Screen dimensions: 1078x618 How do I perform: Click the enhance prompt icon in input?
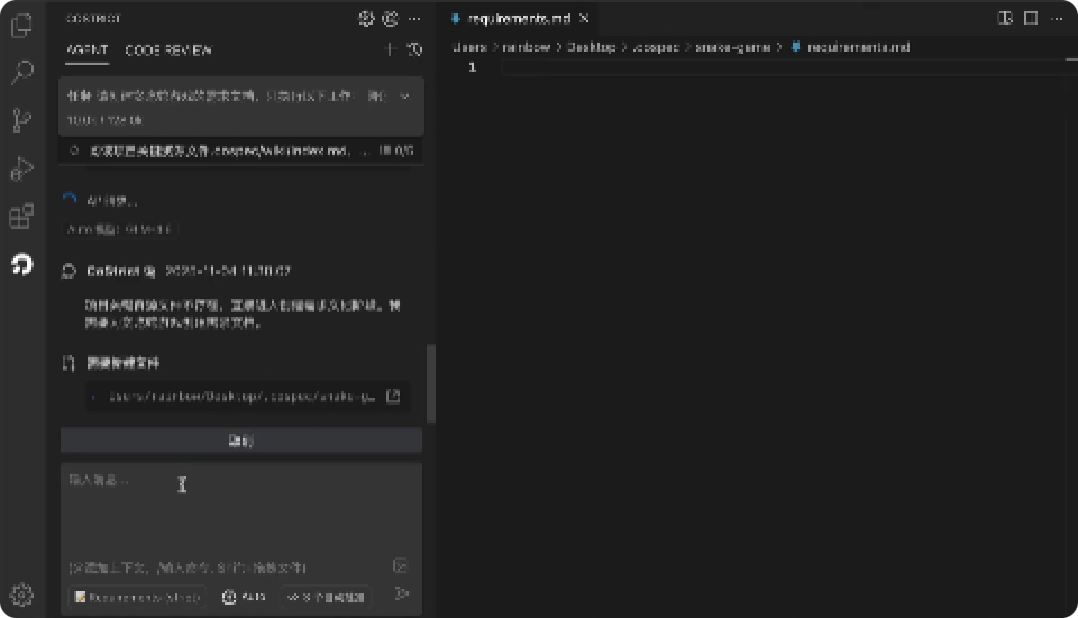tap(400, 566)
